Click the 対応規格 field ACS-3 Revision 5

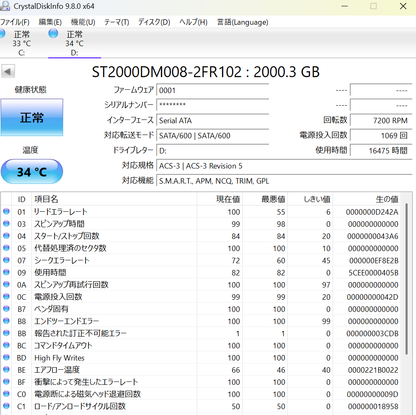pos(284,166)
